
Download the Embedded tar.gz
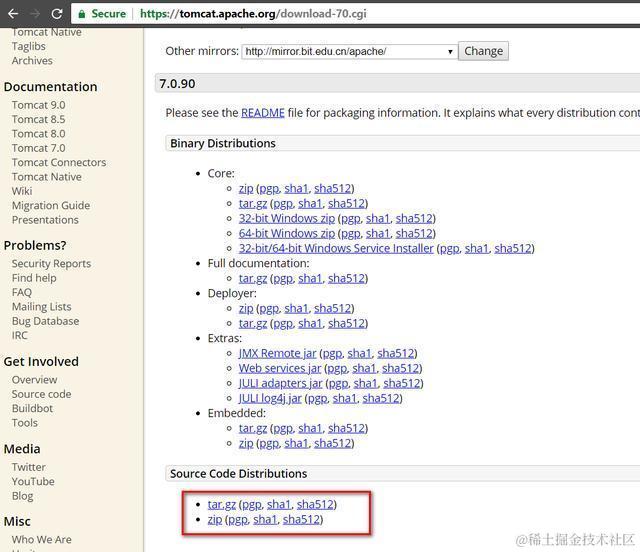(x=253, y=428)
